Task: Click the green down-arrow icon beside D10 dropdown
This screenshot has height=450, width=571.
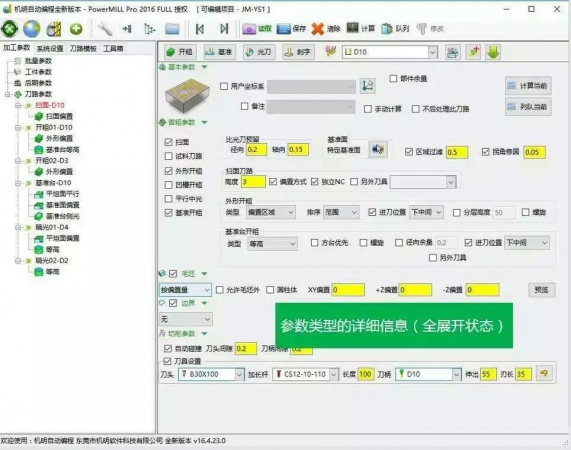Action: click(x=493, y=52)
